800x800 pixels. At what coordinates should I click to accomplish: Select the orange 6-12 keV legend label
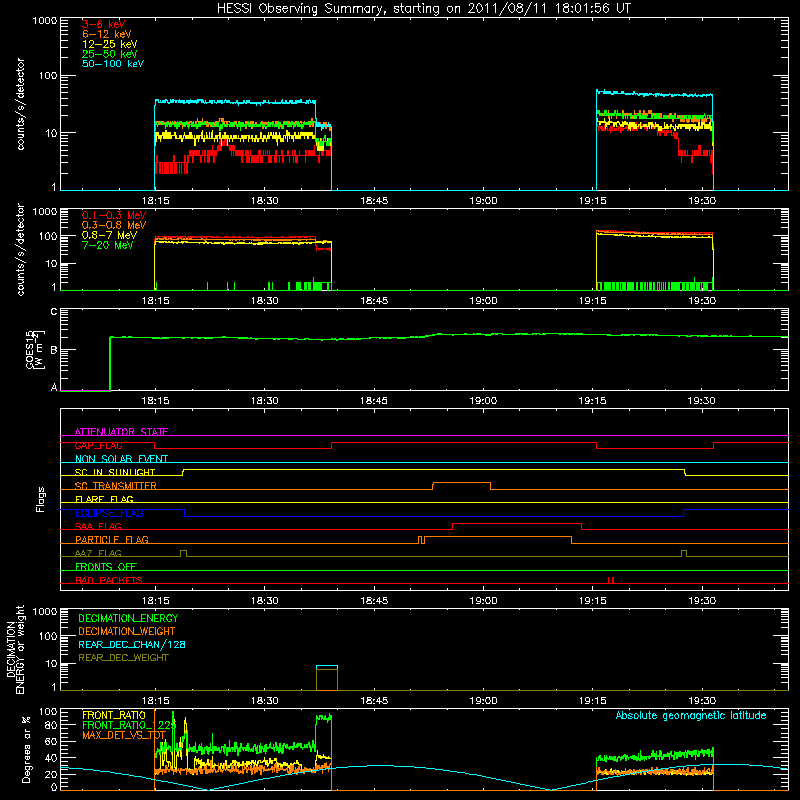coord(106,34)
